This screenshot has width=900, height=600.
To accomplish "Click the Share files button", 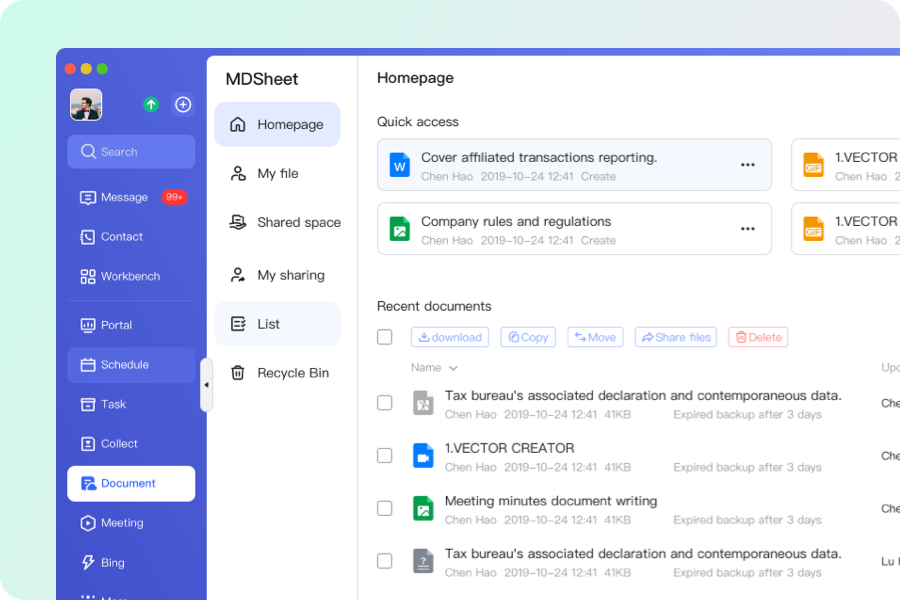I will (676, 337).
